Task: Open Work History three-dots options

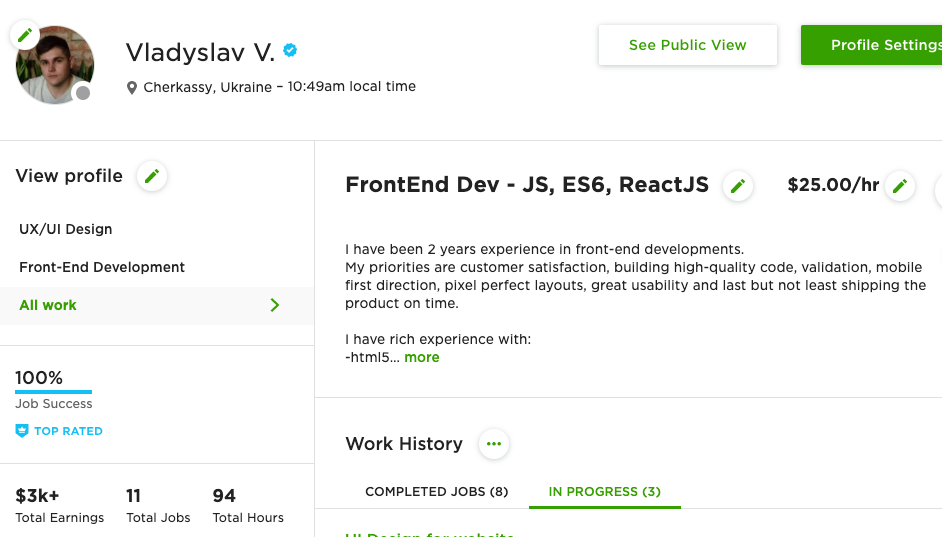Action: pyautogui.click(x=494, y=444)
